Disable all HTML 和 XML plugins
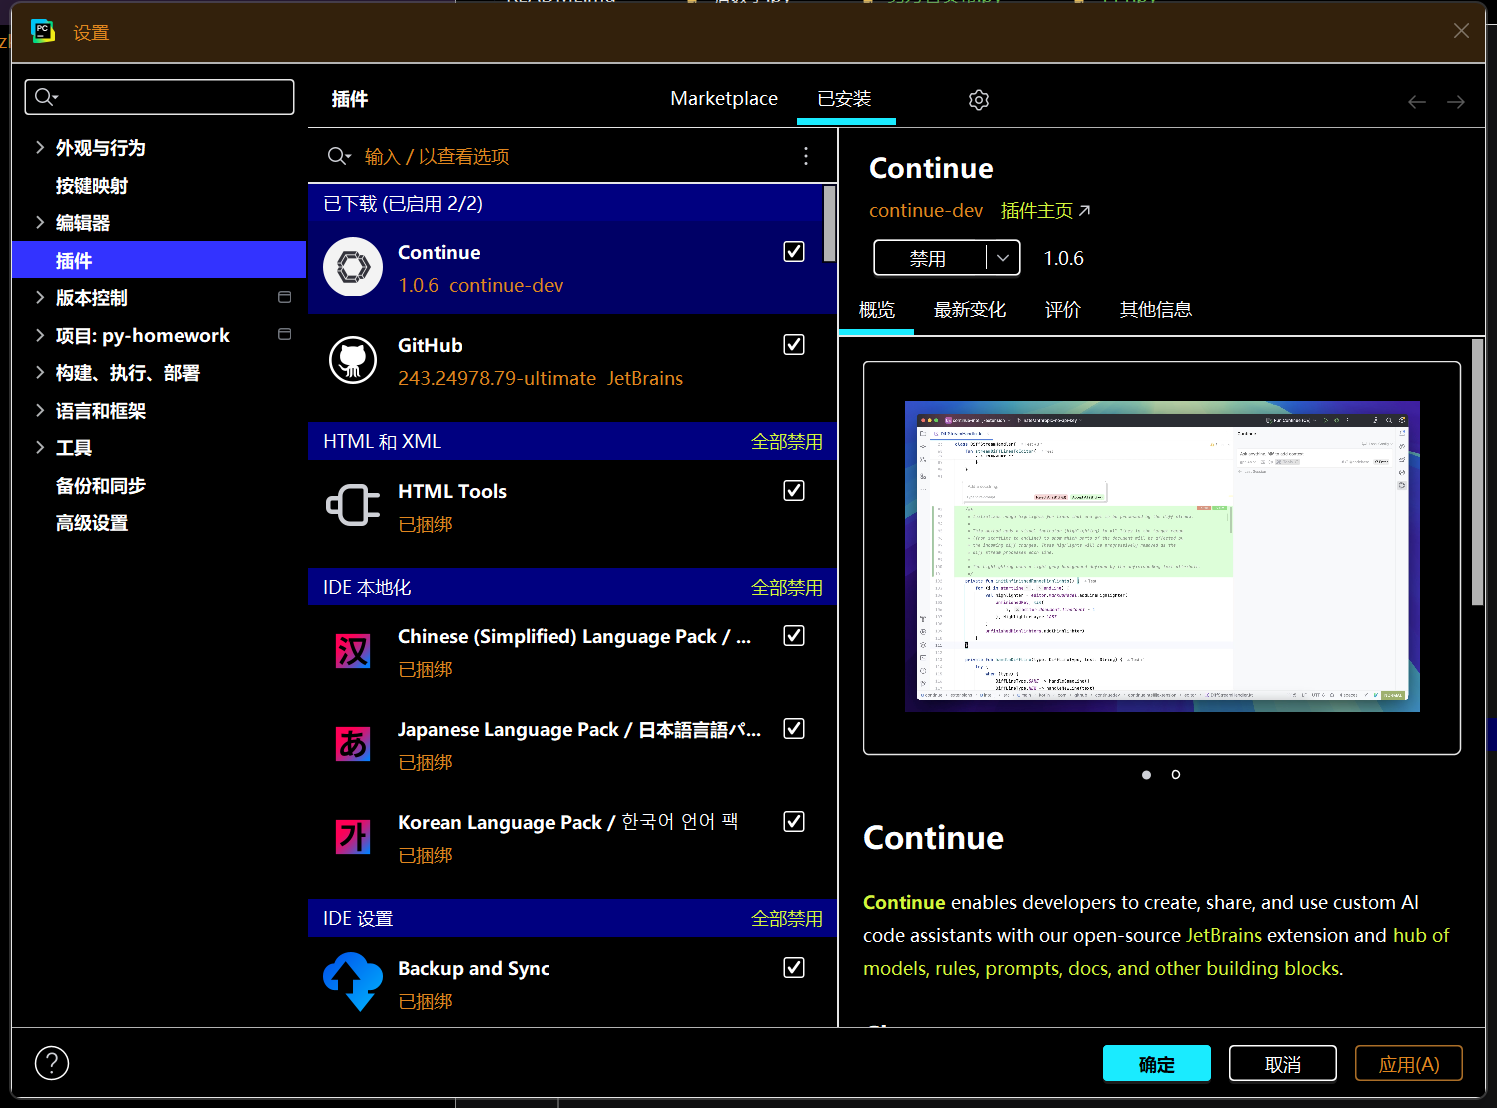Viewport: 1497px width, 1108px height. (x=787, y=442)
